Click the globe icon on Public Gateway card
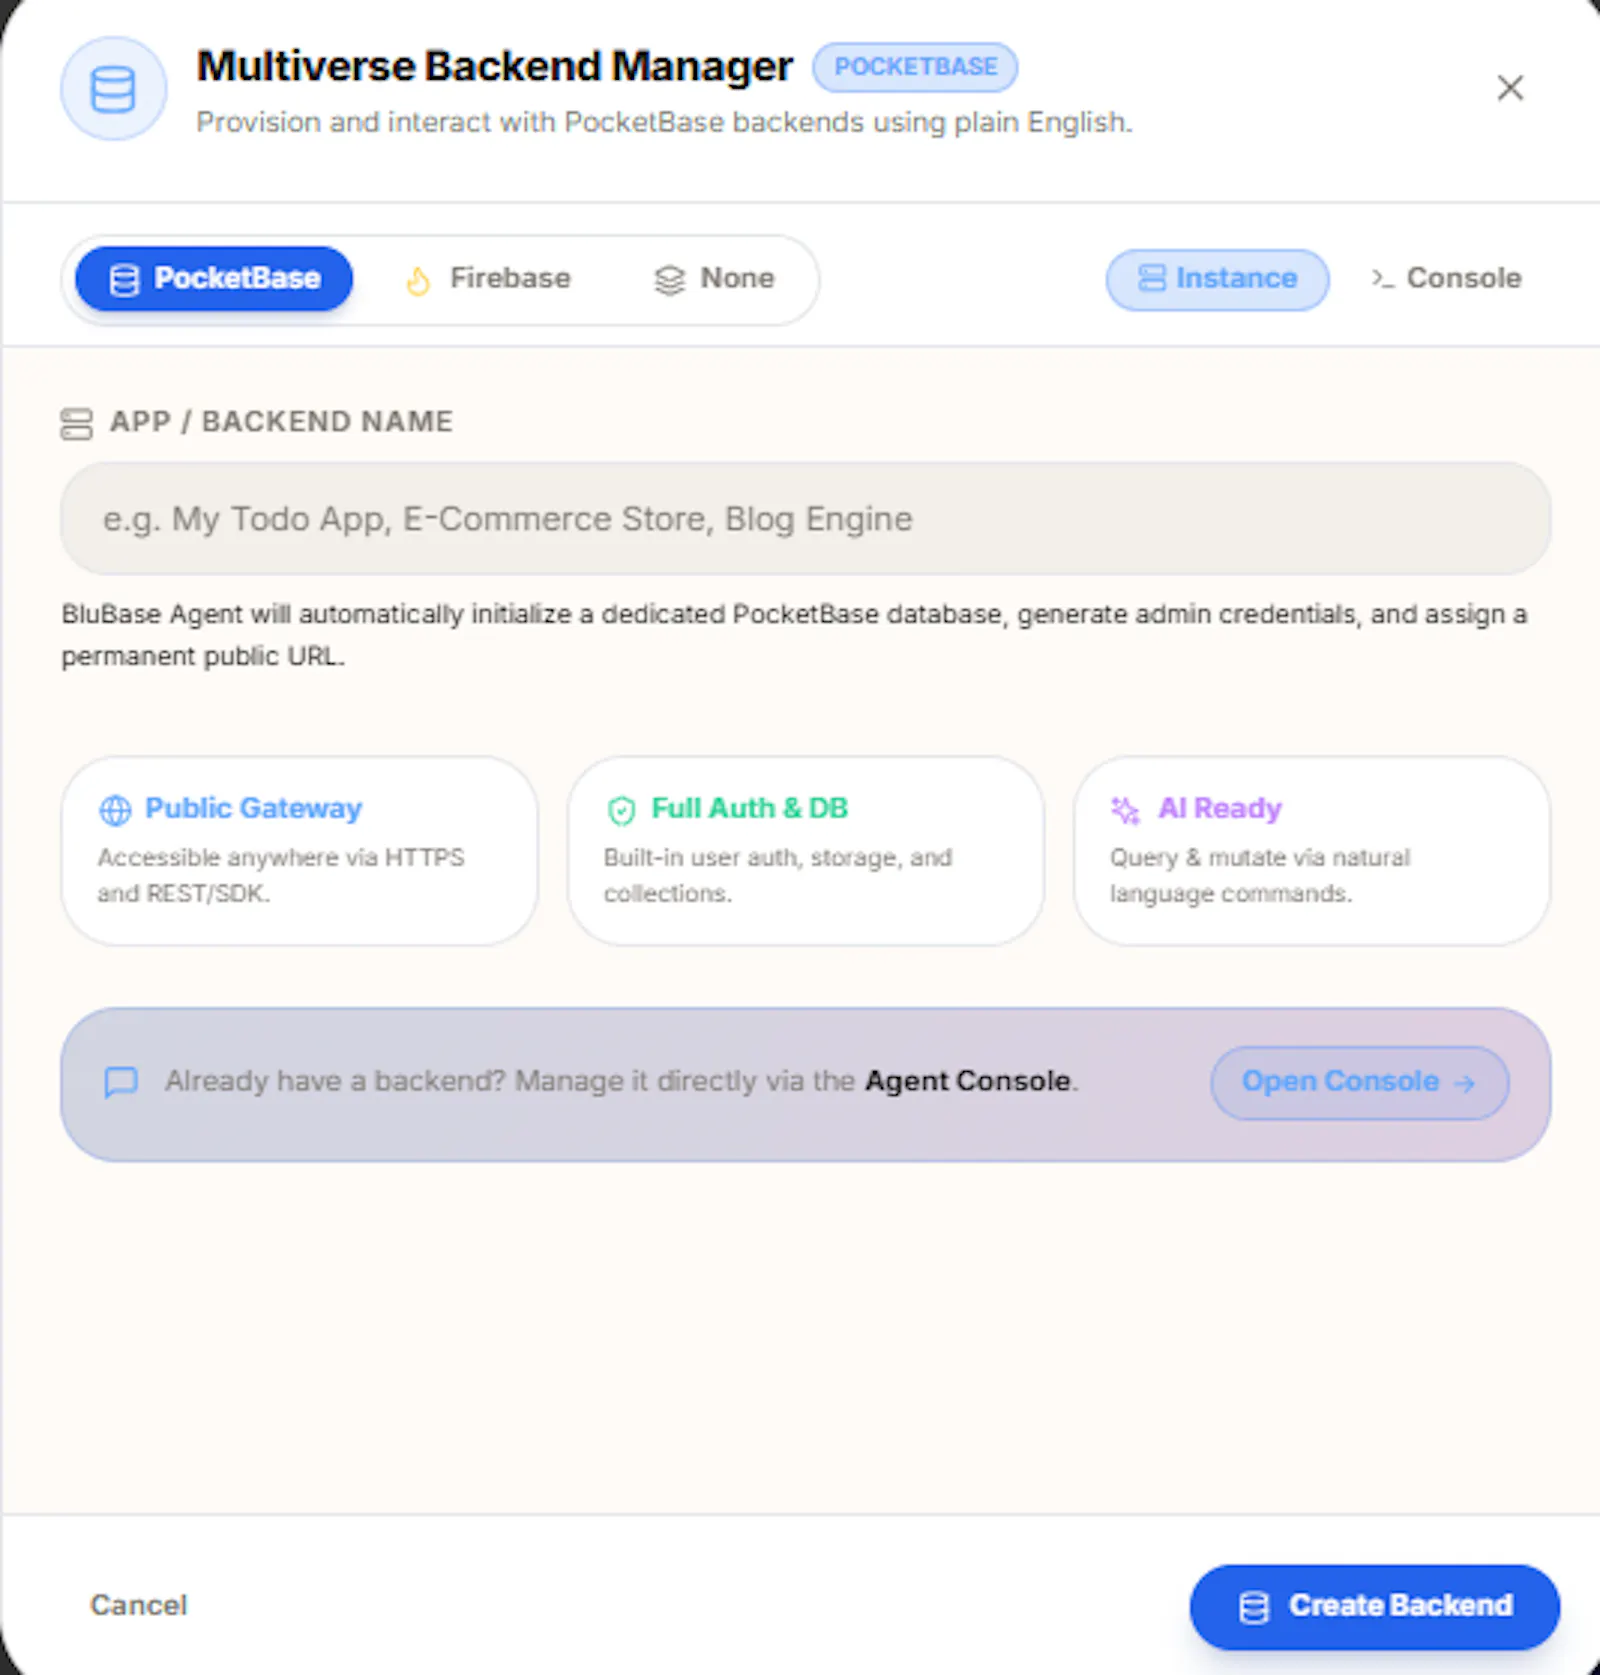Viewport: 1600px width, 1675px height. click(115, 810)
